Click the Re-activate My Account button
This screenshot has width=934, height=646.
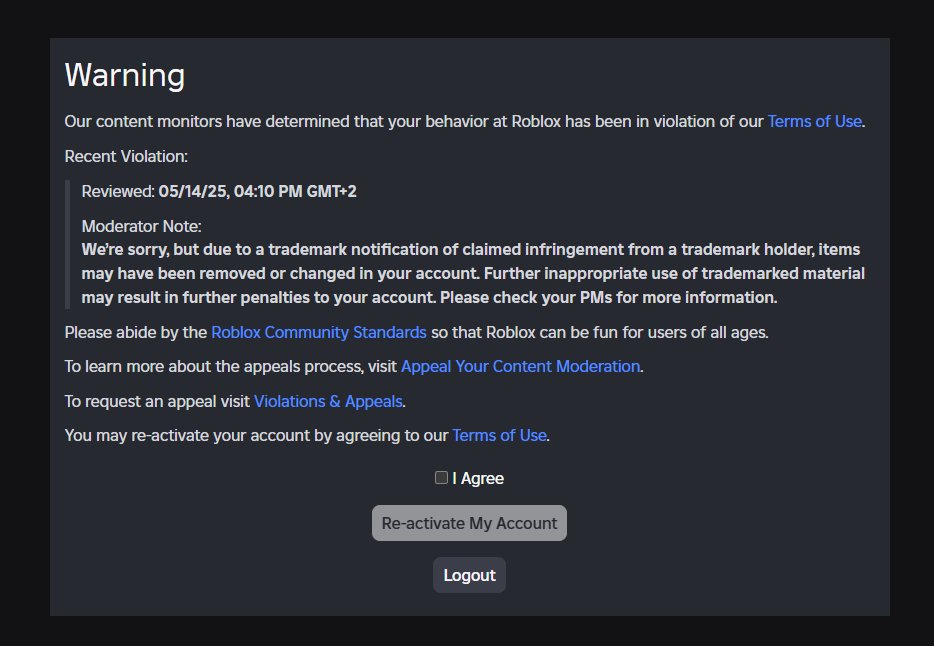469,523
